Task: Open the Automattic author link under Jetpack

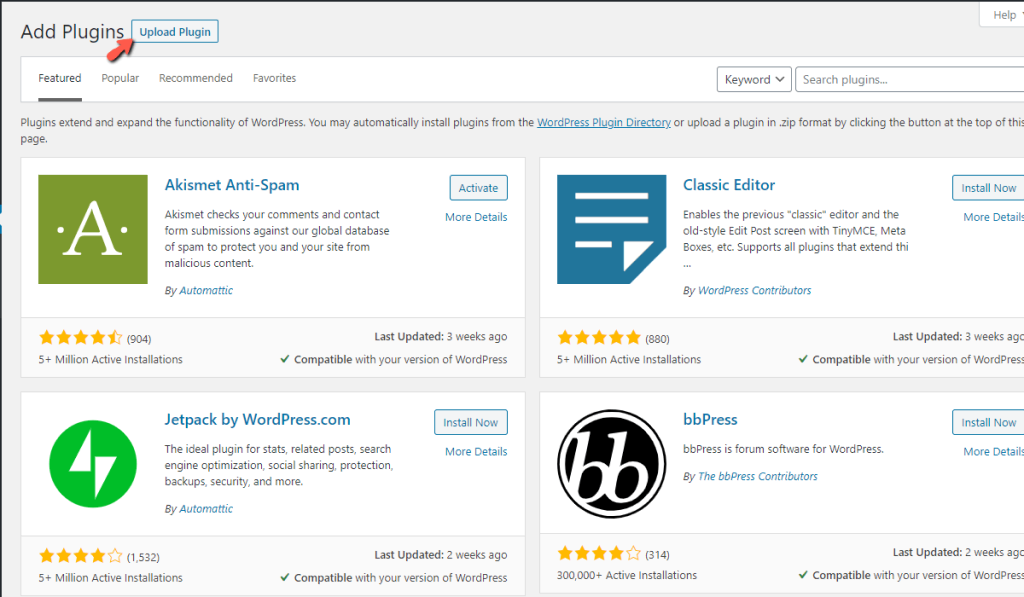Action: (206, 508)
